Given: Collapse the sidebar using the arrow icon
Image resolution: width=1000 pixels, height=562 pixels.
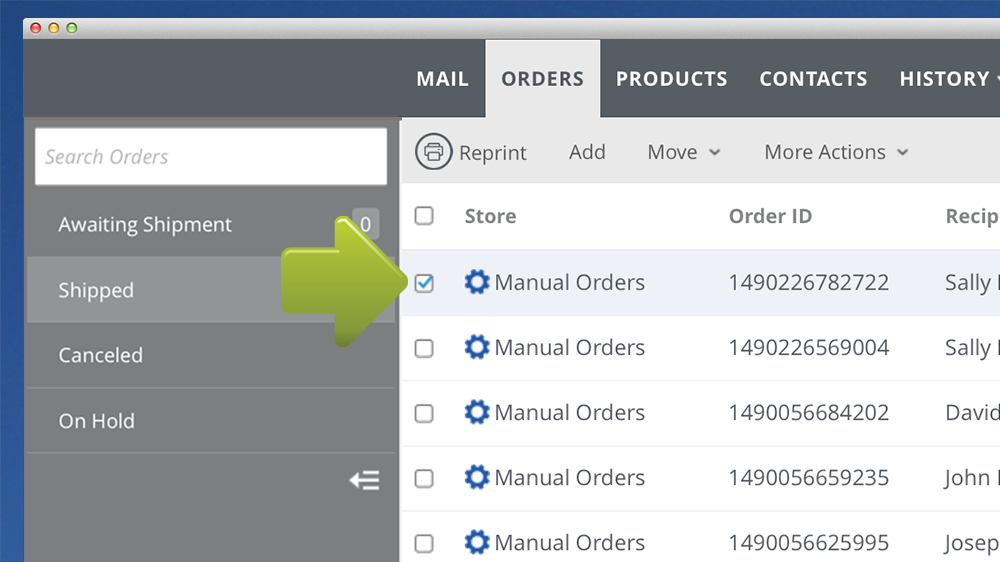Looking at the screenshot, I should pyautogui.click(x=364, y=481).
